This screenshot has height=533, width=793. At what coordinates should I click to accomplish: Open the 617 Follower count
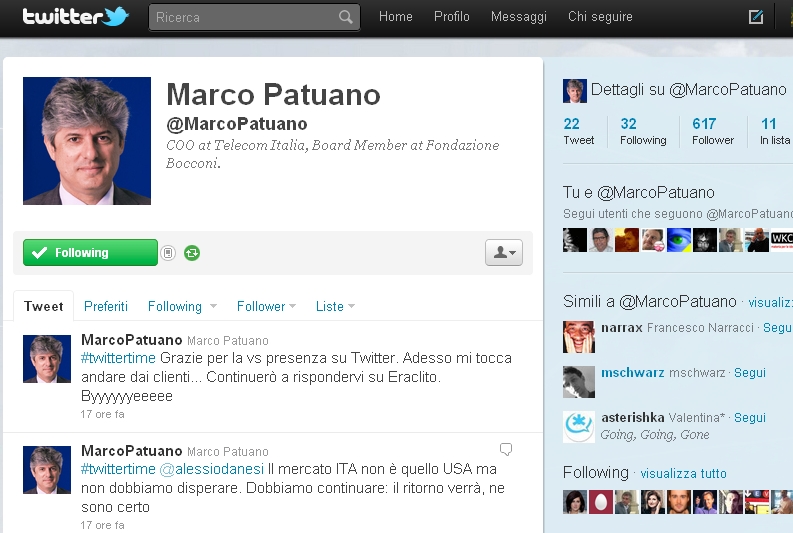pyautogui.click(x=713, y=131)
